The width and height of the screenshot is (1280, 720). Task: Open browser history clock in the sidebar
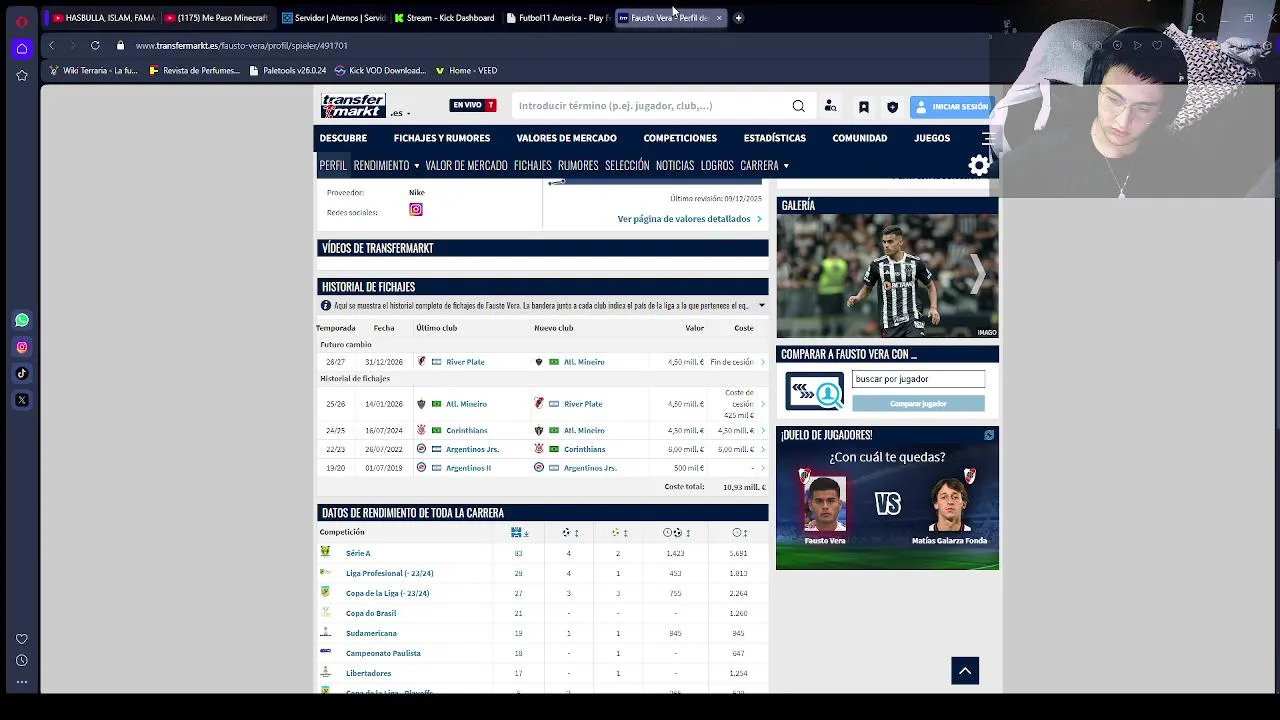coord(22,660)
